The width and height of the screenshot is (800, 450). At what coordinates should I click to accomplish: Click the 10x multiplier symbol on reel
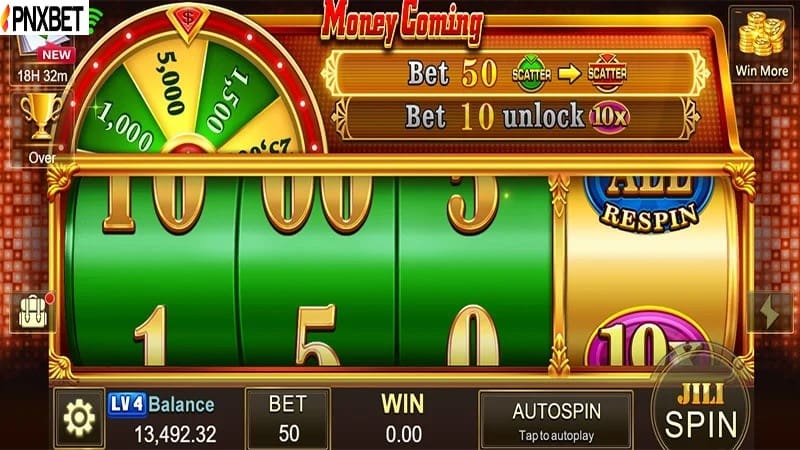pyautogui.click(x=648, y=338)
